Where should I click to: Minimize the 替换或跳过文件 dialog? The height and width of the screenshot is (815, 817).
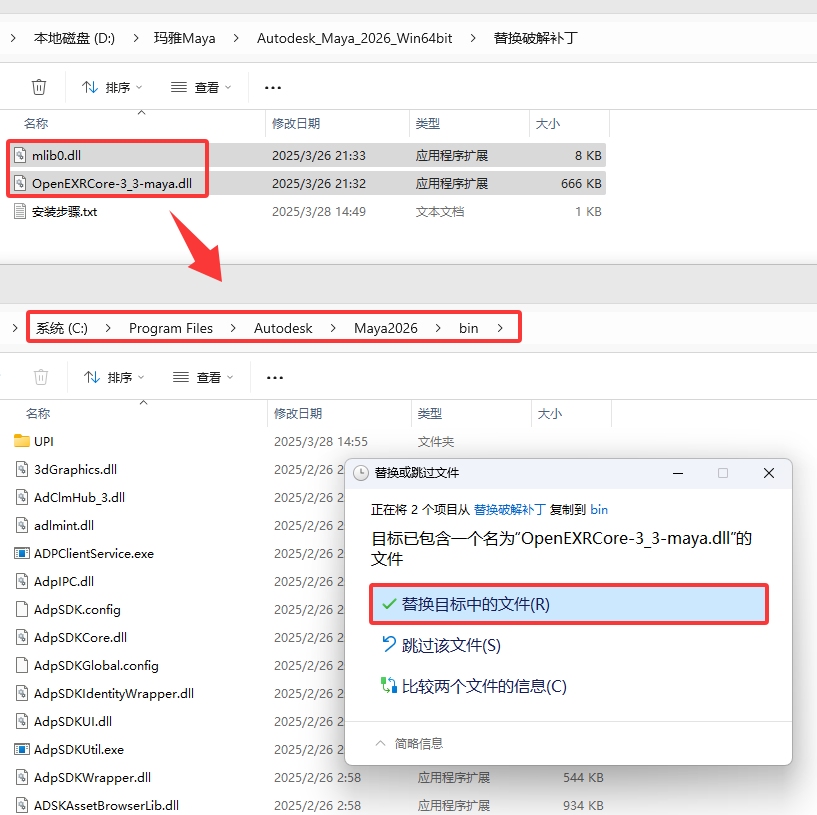678,473
